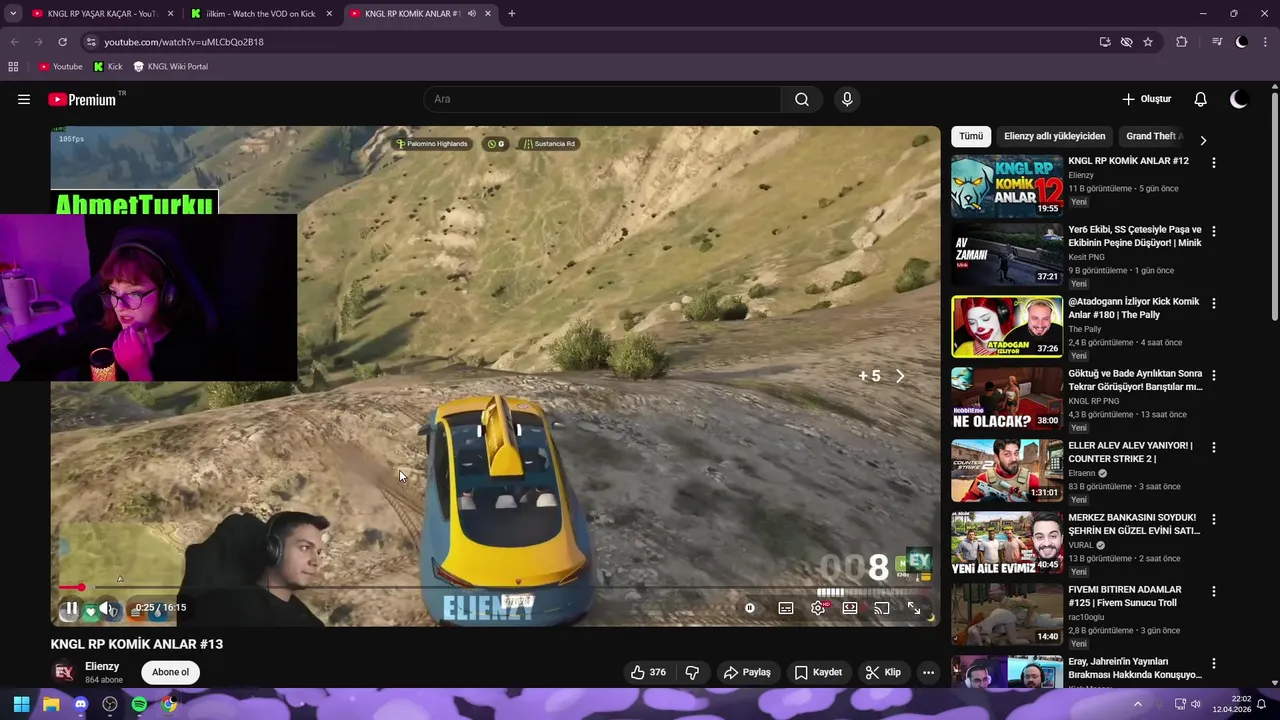The height and width of the screenshot is (720, 1280).
Task: Open AV ZAMANI video thumbnail
Action: click(1007, 254)
